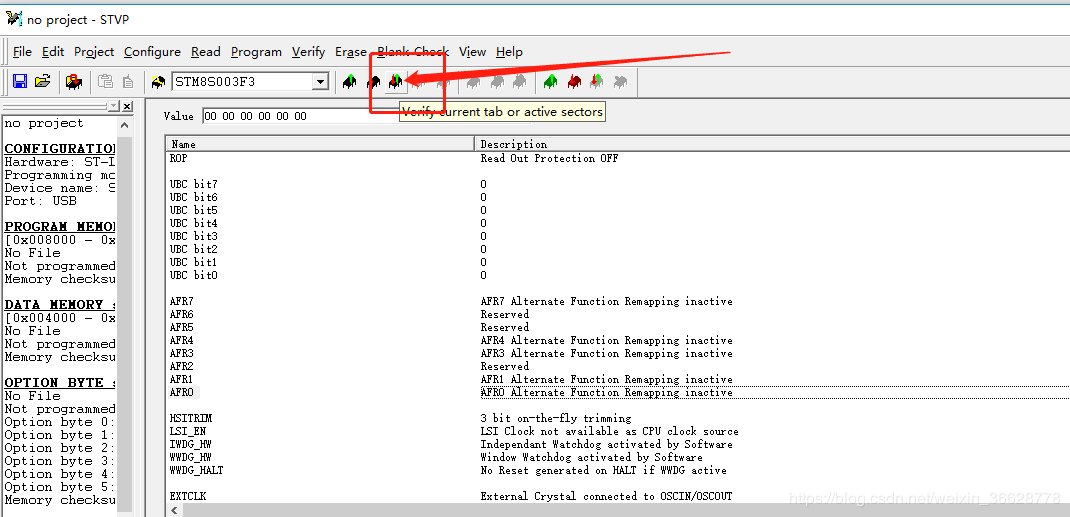The height and width of the screenshot is (517, 1070).
Task: Click the Name column header
Action: (320, 144)
